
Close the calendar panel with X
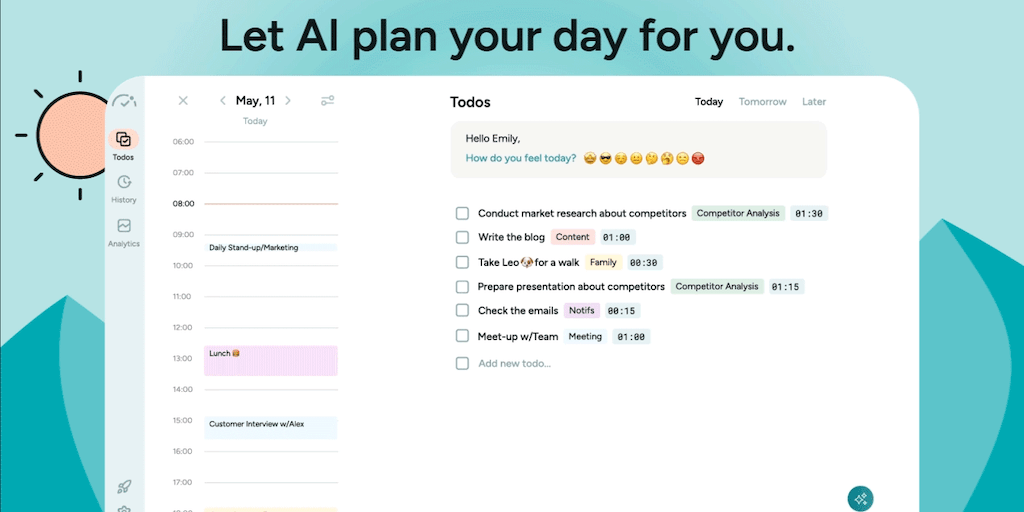point(183,101)
